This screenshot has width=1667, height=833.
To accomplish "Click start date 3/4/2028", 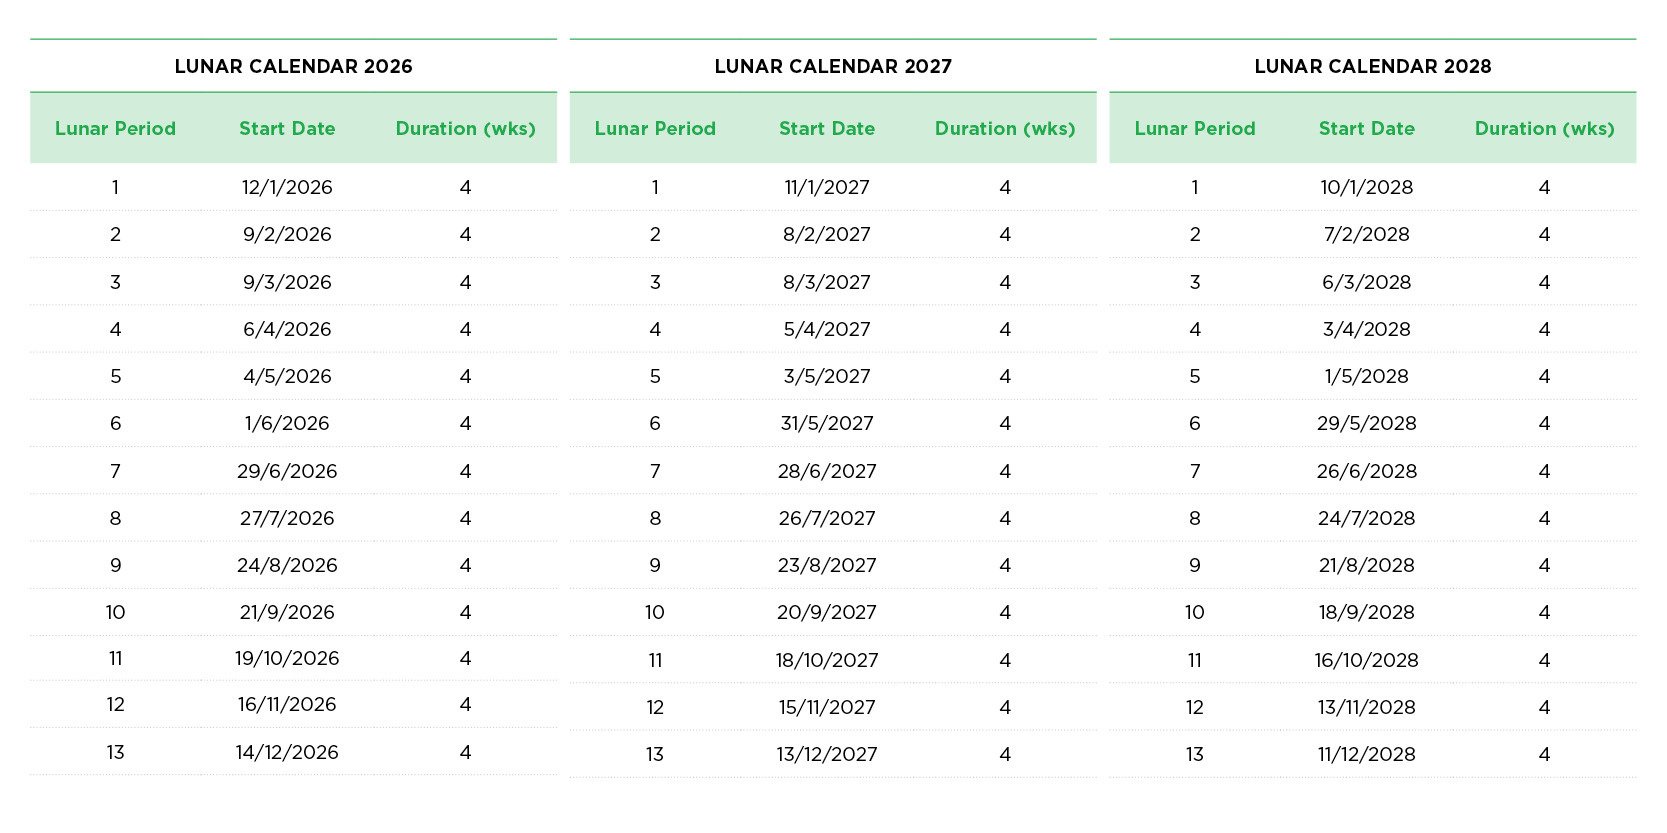I will (1367, 329).
